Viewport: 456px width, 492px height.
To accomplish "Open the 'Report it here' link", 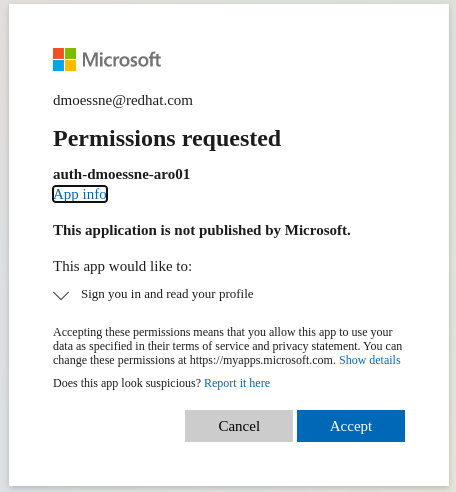I will pyautogui.click(x=237, y=383).
